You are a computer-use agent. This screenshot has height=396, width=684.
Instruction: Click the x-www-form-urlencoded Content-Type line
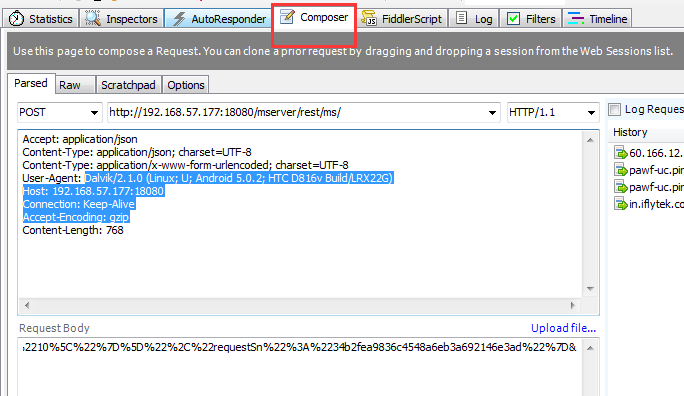(185, 165)
